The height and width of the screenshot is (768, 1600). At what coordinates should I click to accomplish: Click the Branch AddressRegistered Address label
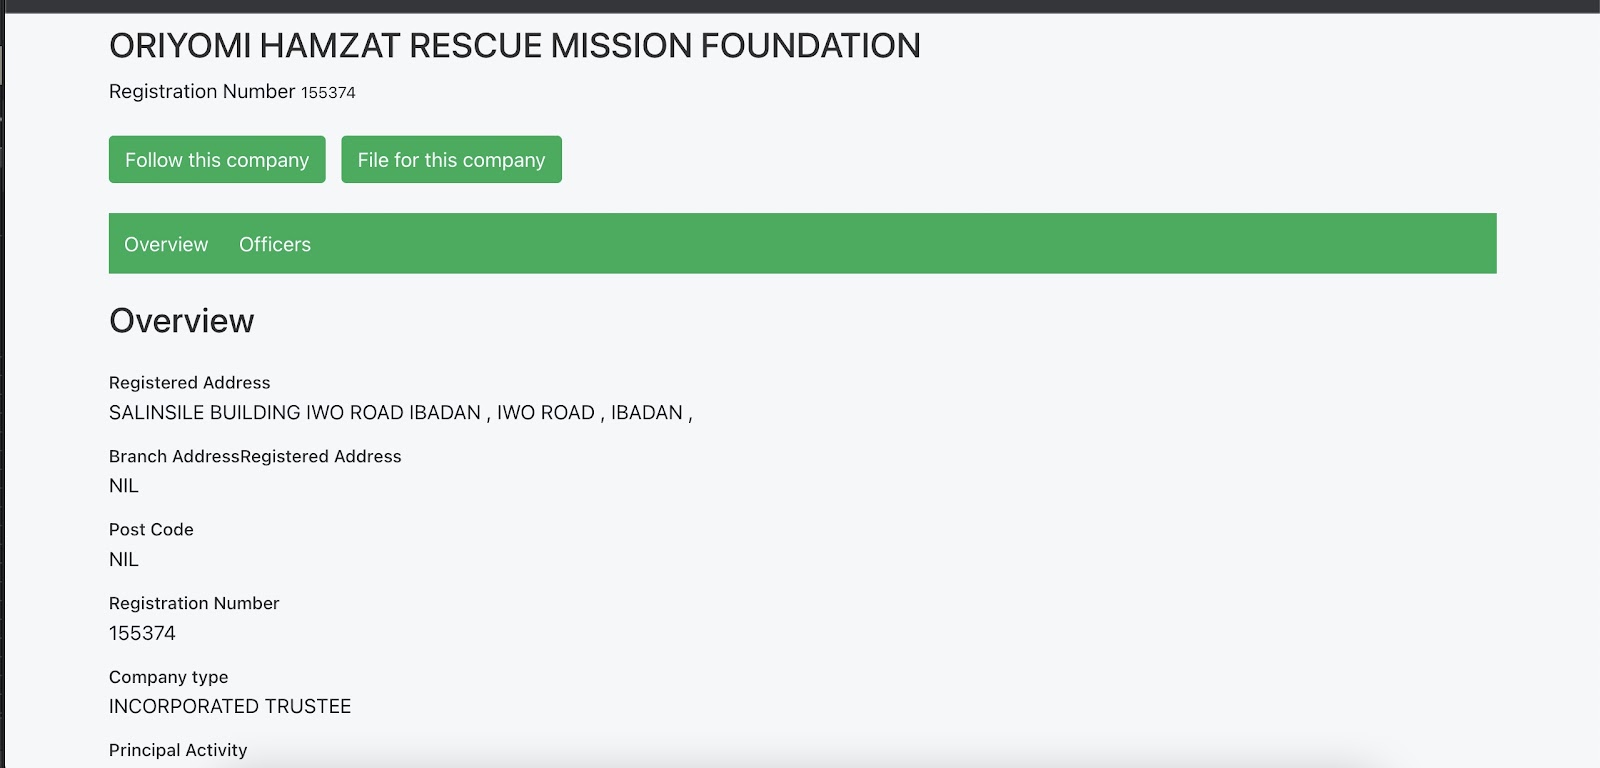(255, 457)
